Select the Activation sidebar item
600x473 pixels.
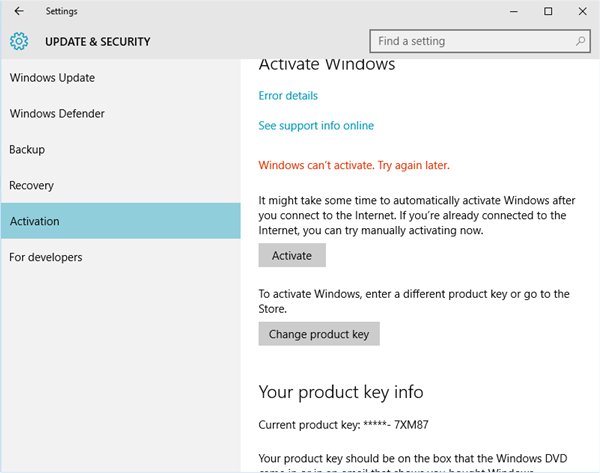coord(34,221)
